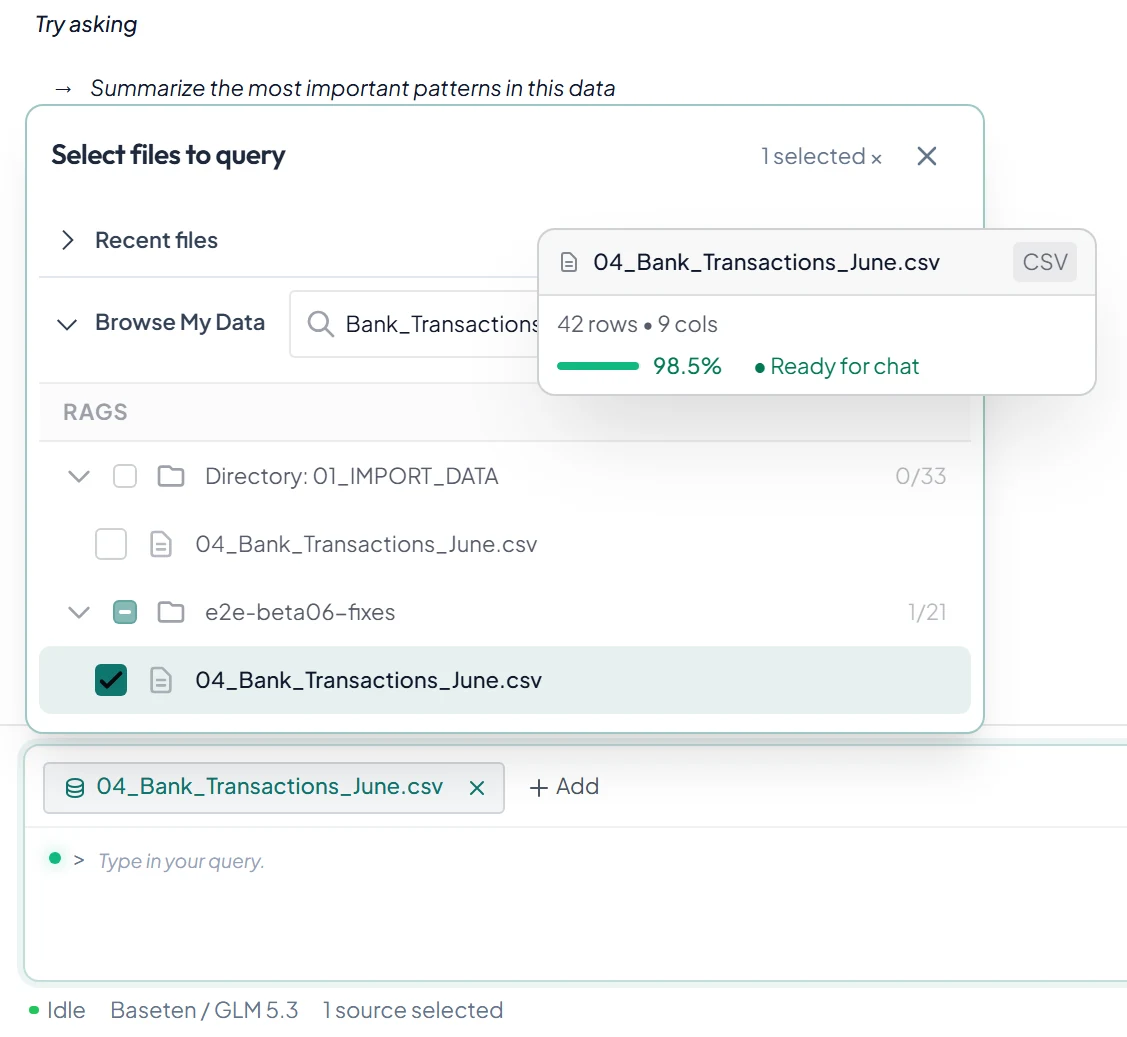Click the 'Ready for chat' status
Viewport: 1127px width, 1037px height.
coord(837,367)
